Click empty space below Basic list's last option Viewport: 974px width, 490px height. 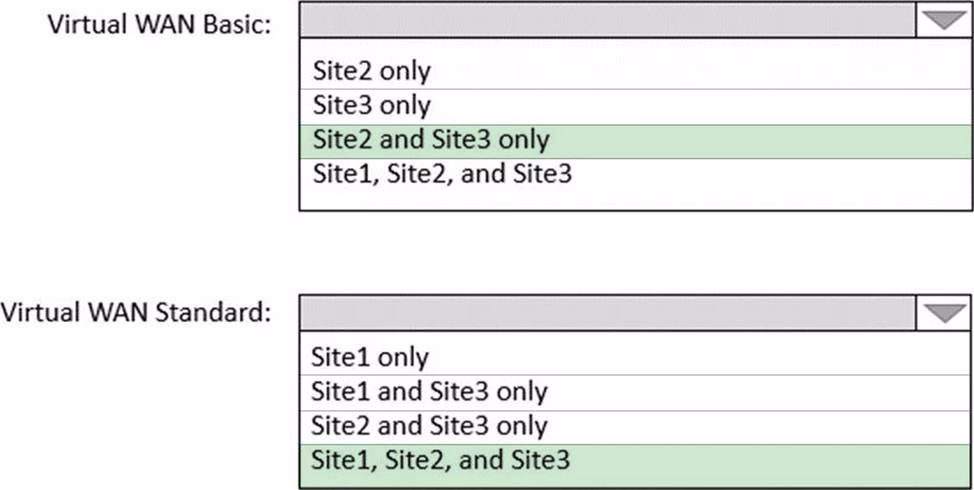pyautogui.click(x=635, y=200)
